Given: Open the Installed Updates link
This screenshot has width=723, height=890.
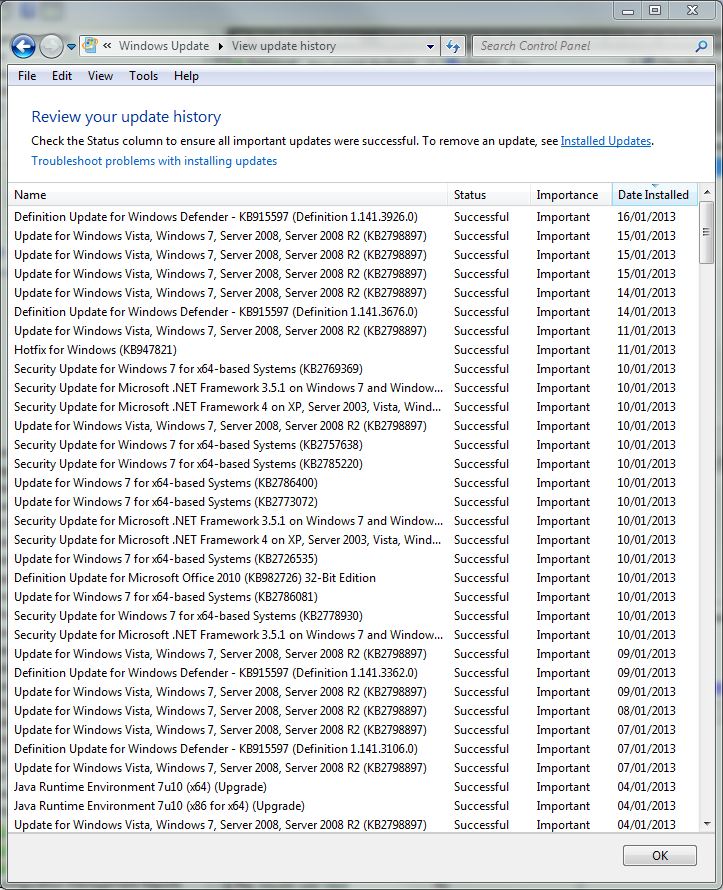Looking at the screenshot, I should click(x=606, y=141).
